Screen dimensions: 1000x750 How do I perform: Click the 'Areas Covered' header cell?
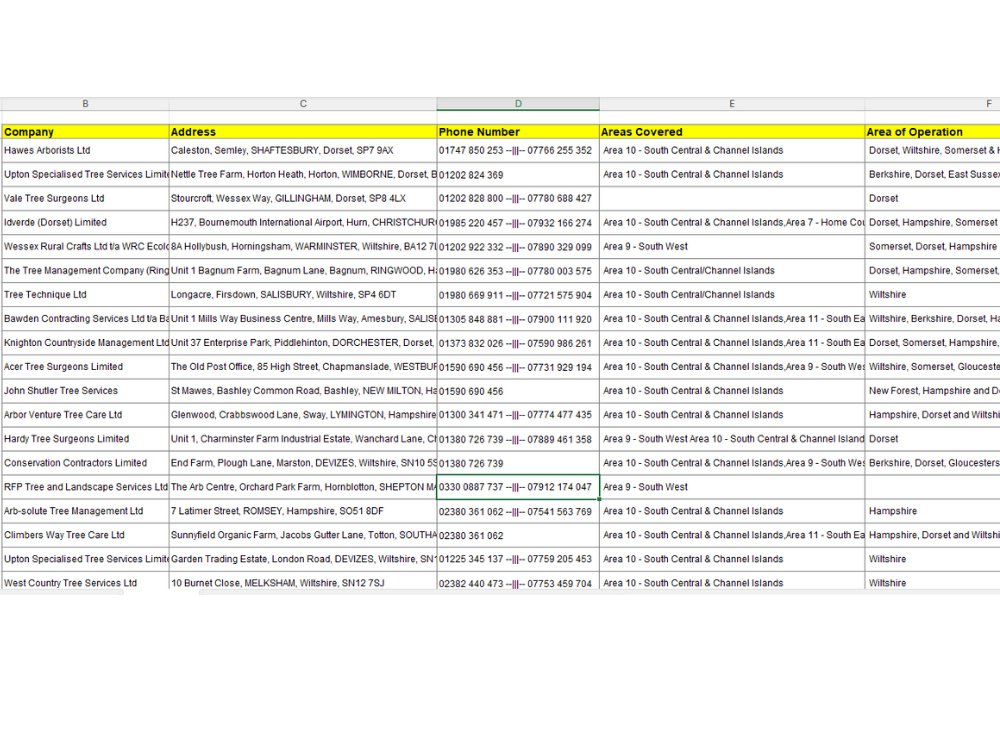point(732,132)
